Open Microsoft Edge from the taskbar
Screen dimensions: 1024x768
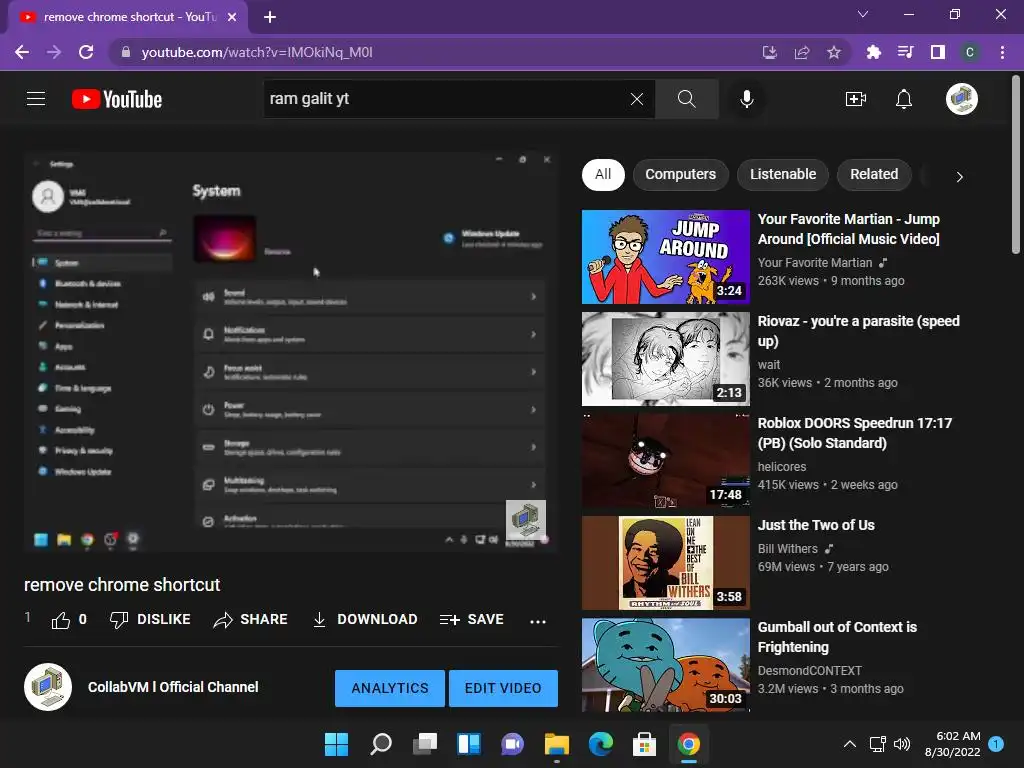601,744
